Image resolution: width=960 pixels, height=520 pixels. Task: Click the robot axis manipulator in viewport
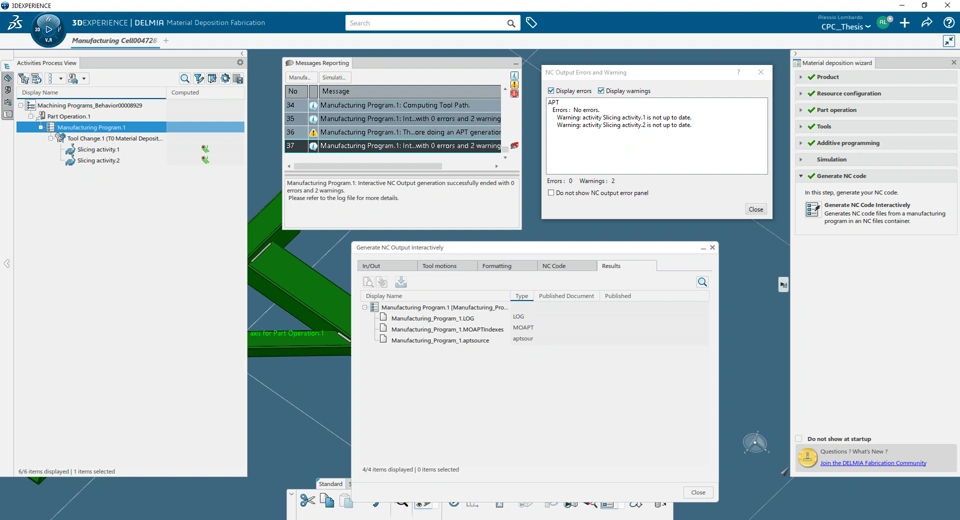755,442
